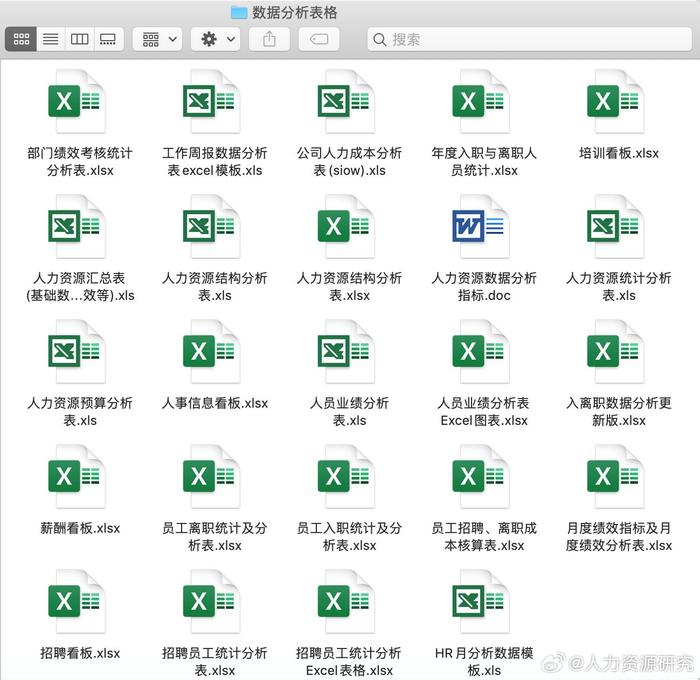
Task: Switch to icon view mode
Action: [21, 39]
